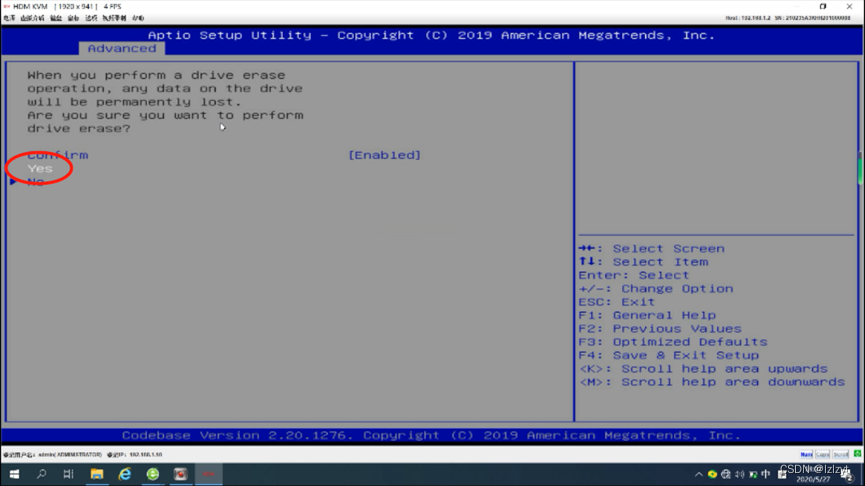Click 'F3: Optimized Defaults' line

[x=673, y=342]
